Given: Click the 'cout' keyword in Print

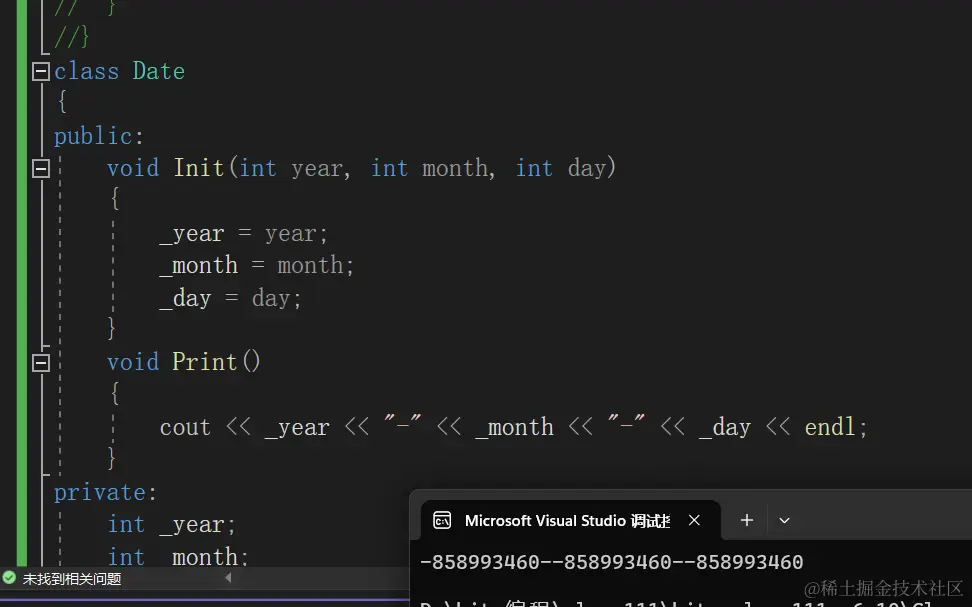Looking at the screenshot, I should [x=185, y=427].
